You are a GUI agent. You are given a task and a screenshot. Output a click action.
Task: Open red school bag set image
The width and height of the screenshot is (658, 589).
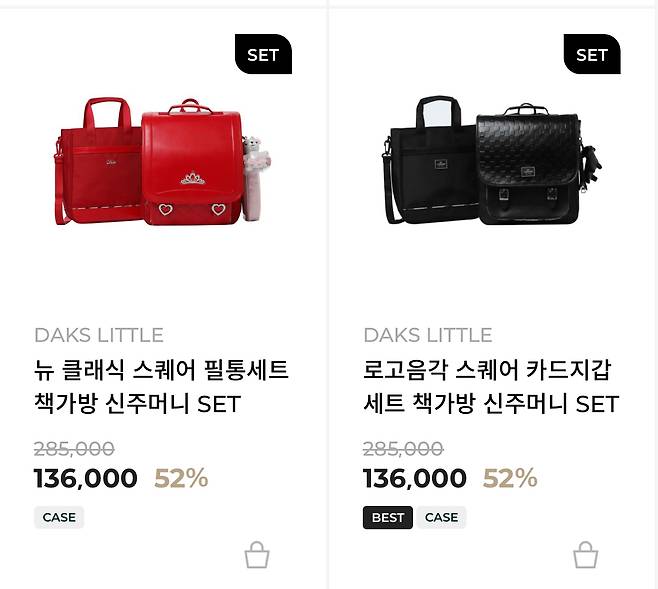[163, 162]
